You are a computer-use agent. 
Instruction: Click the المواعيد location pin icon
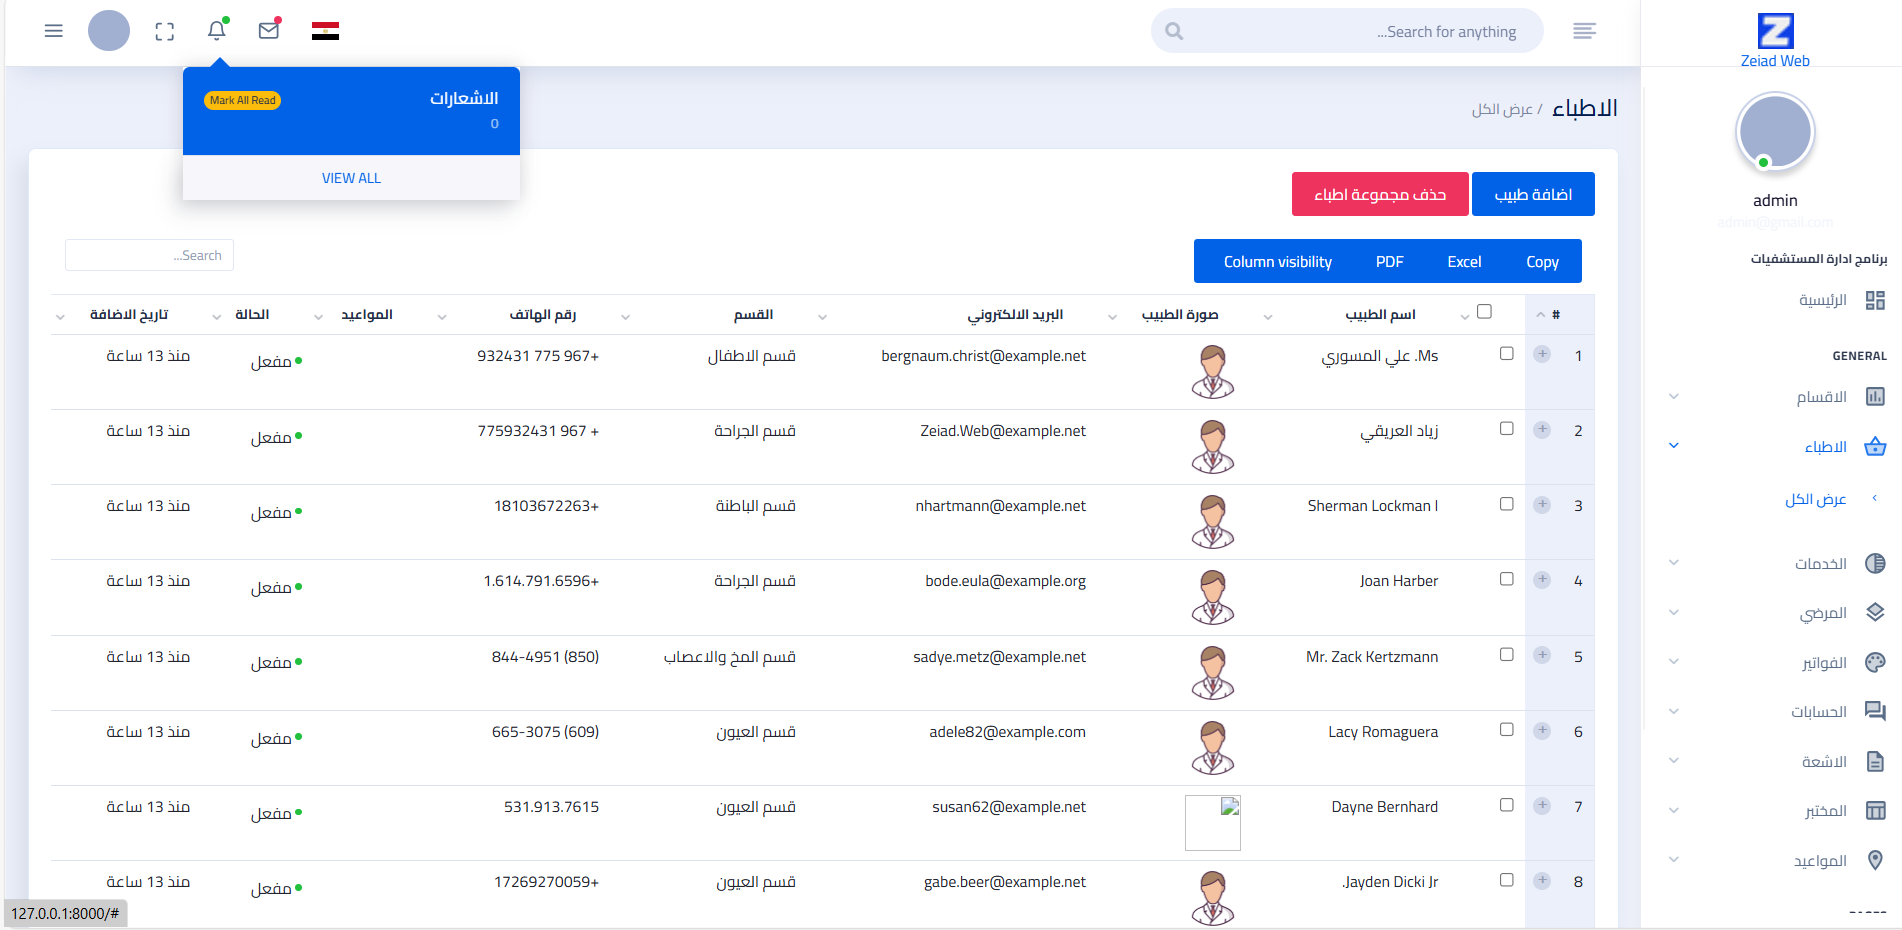[1875, 860]
